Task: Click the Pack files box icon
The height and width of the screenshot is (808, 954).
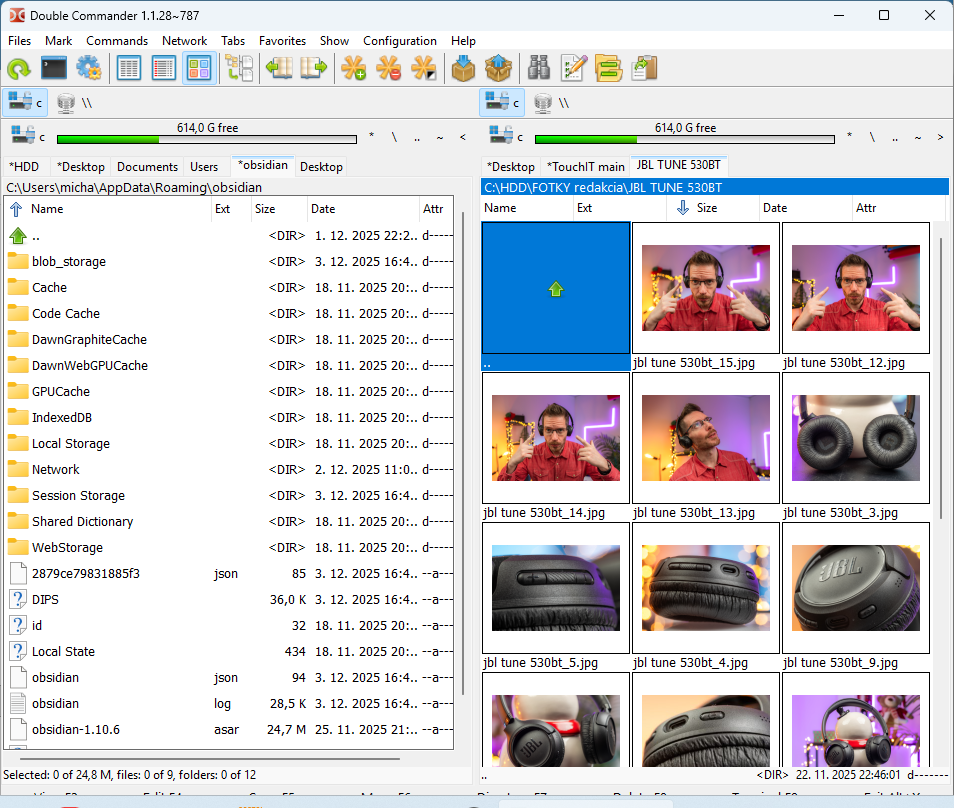Action: point(463,68)
